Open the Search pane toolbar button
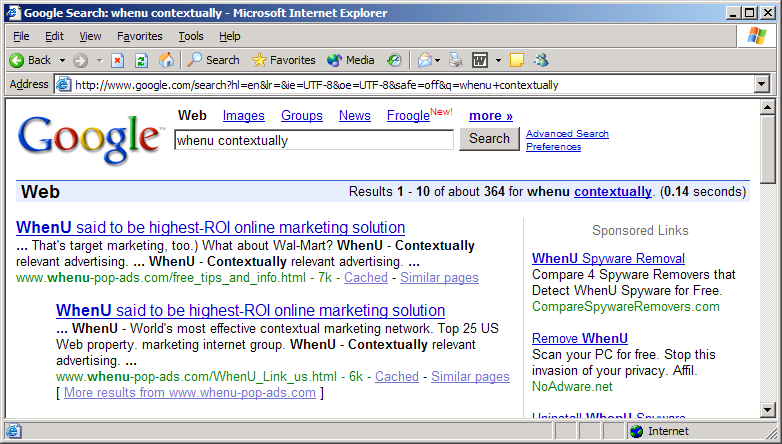This screenshot has width=782, height=444. pos(213,60)
